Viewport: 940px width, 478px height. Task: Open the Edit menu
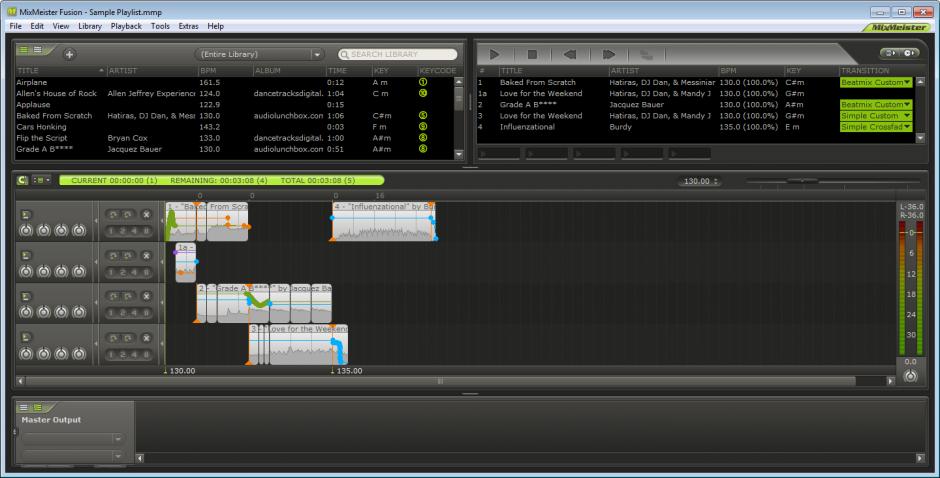[37, 26]
